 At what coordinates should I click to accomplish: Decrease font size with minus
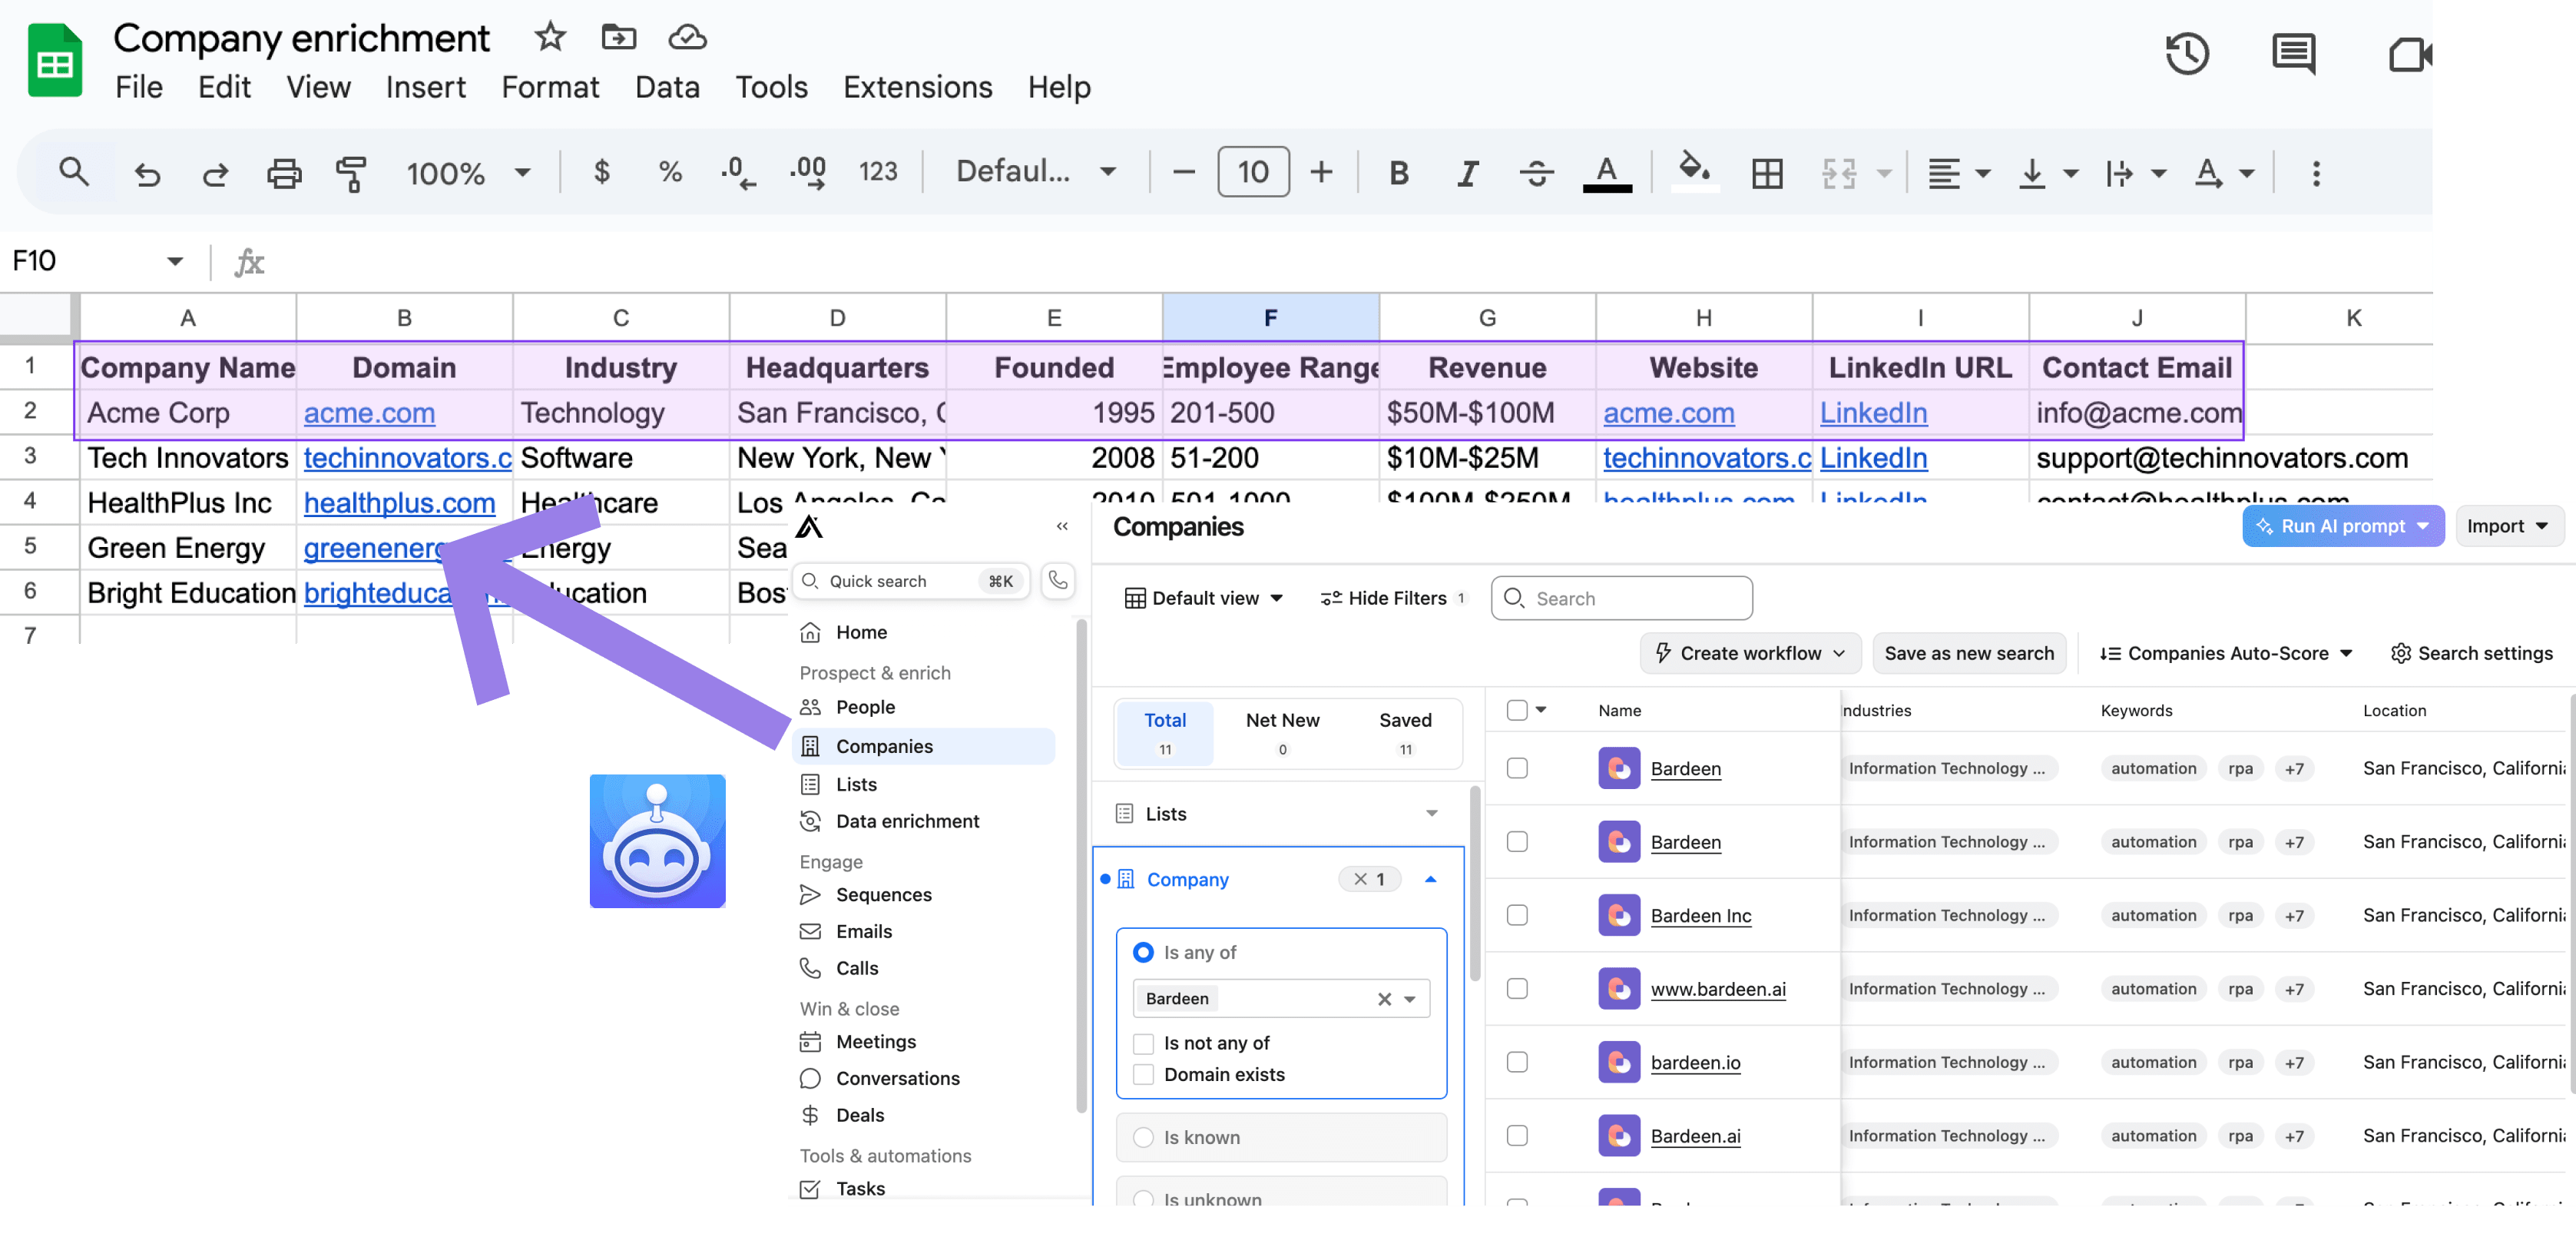click(x=1184, y=172)
